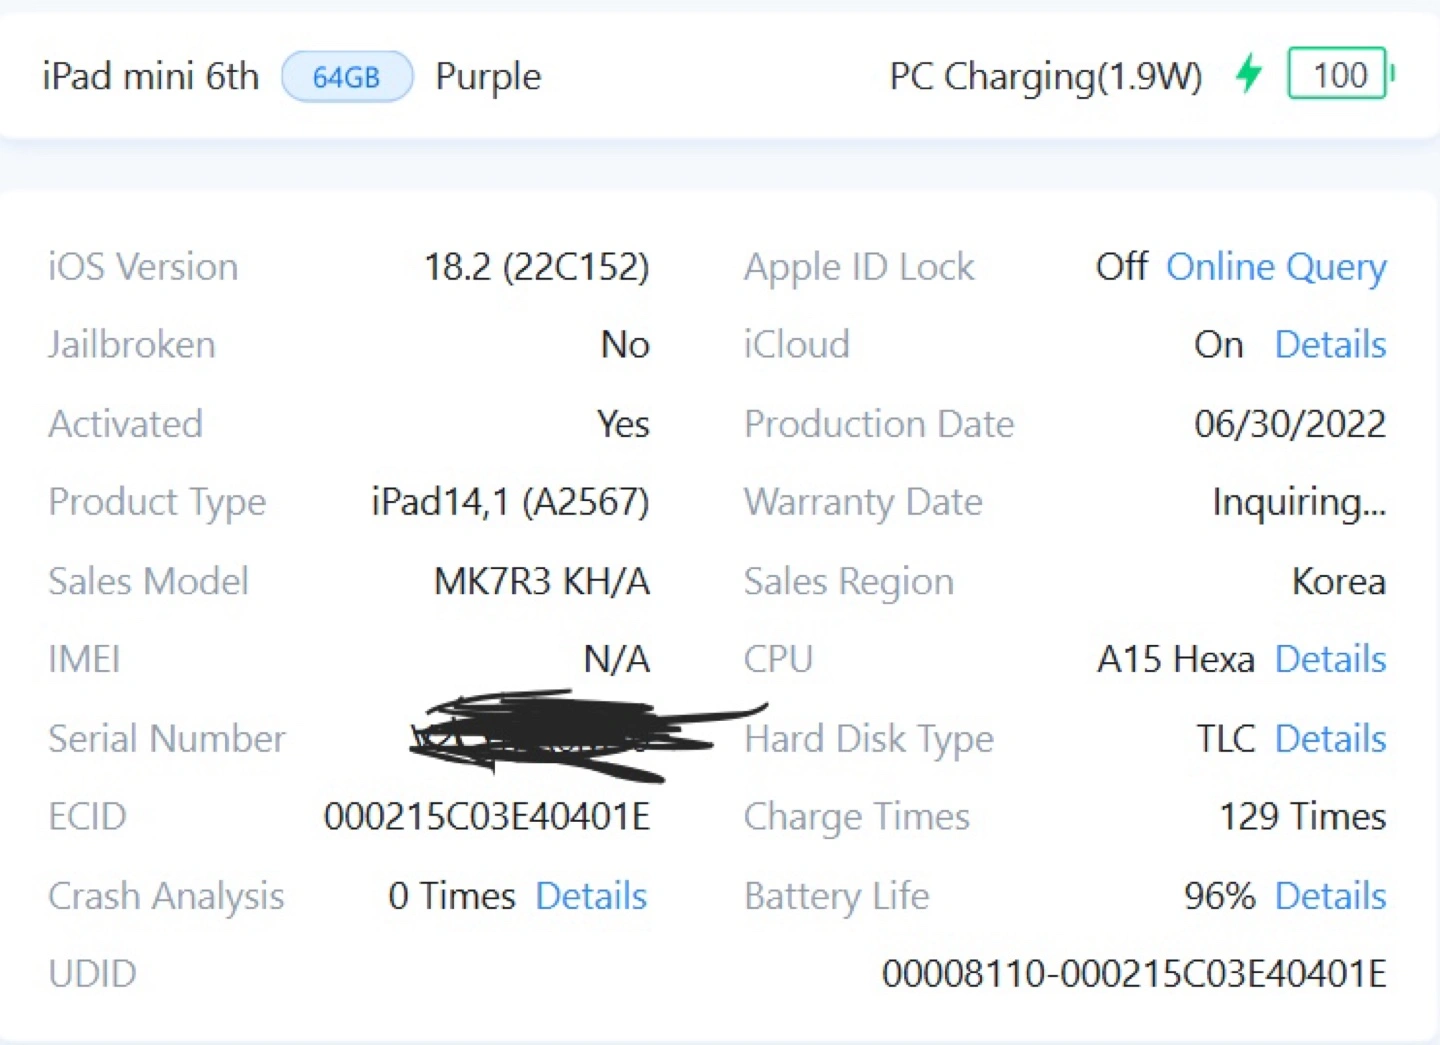Click the scribbled-out Serial Number field
The image size is (1440, 1045).
[580, 735]
